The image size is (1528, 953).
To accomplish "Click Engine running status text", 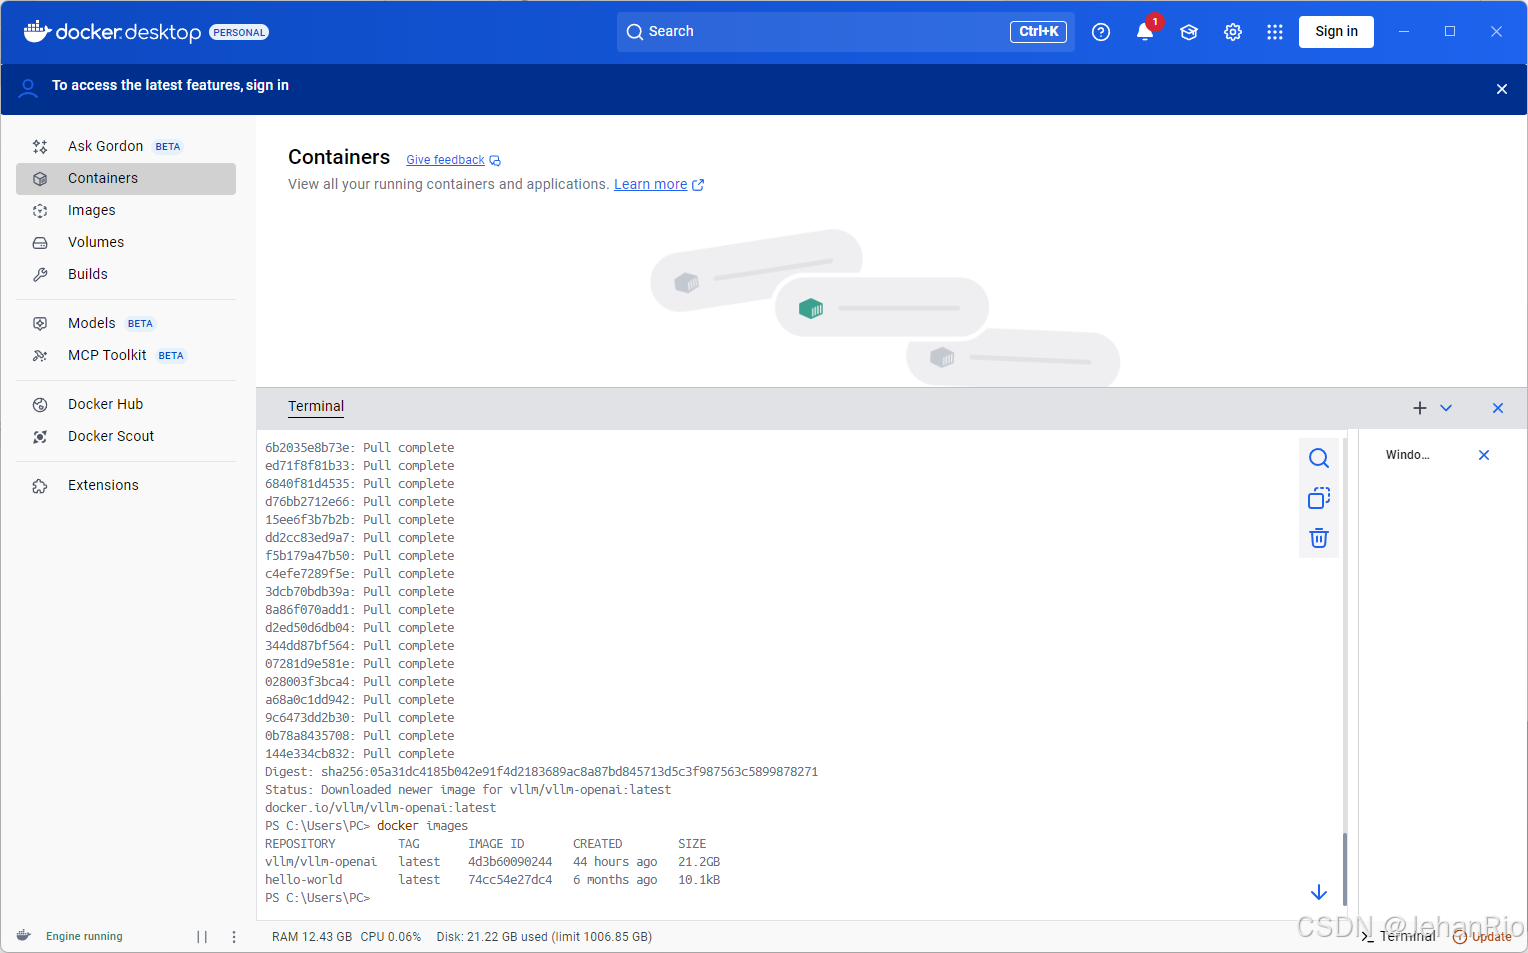I will click(x=84, y=937).
